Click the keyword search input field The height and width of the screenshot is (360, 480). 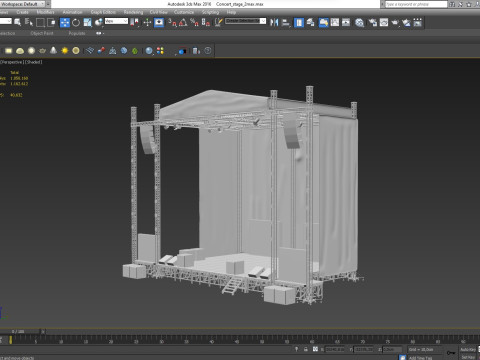coord(416,4)
